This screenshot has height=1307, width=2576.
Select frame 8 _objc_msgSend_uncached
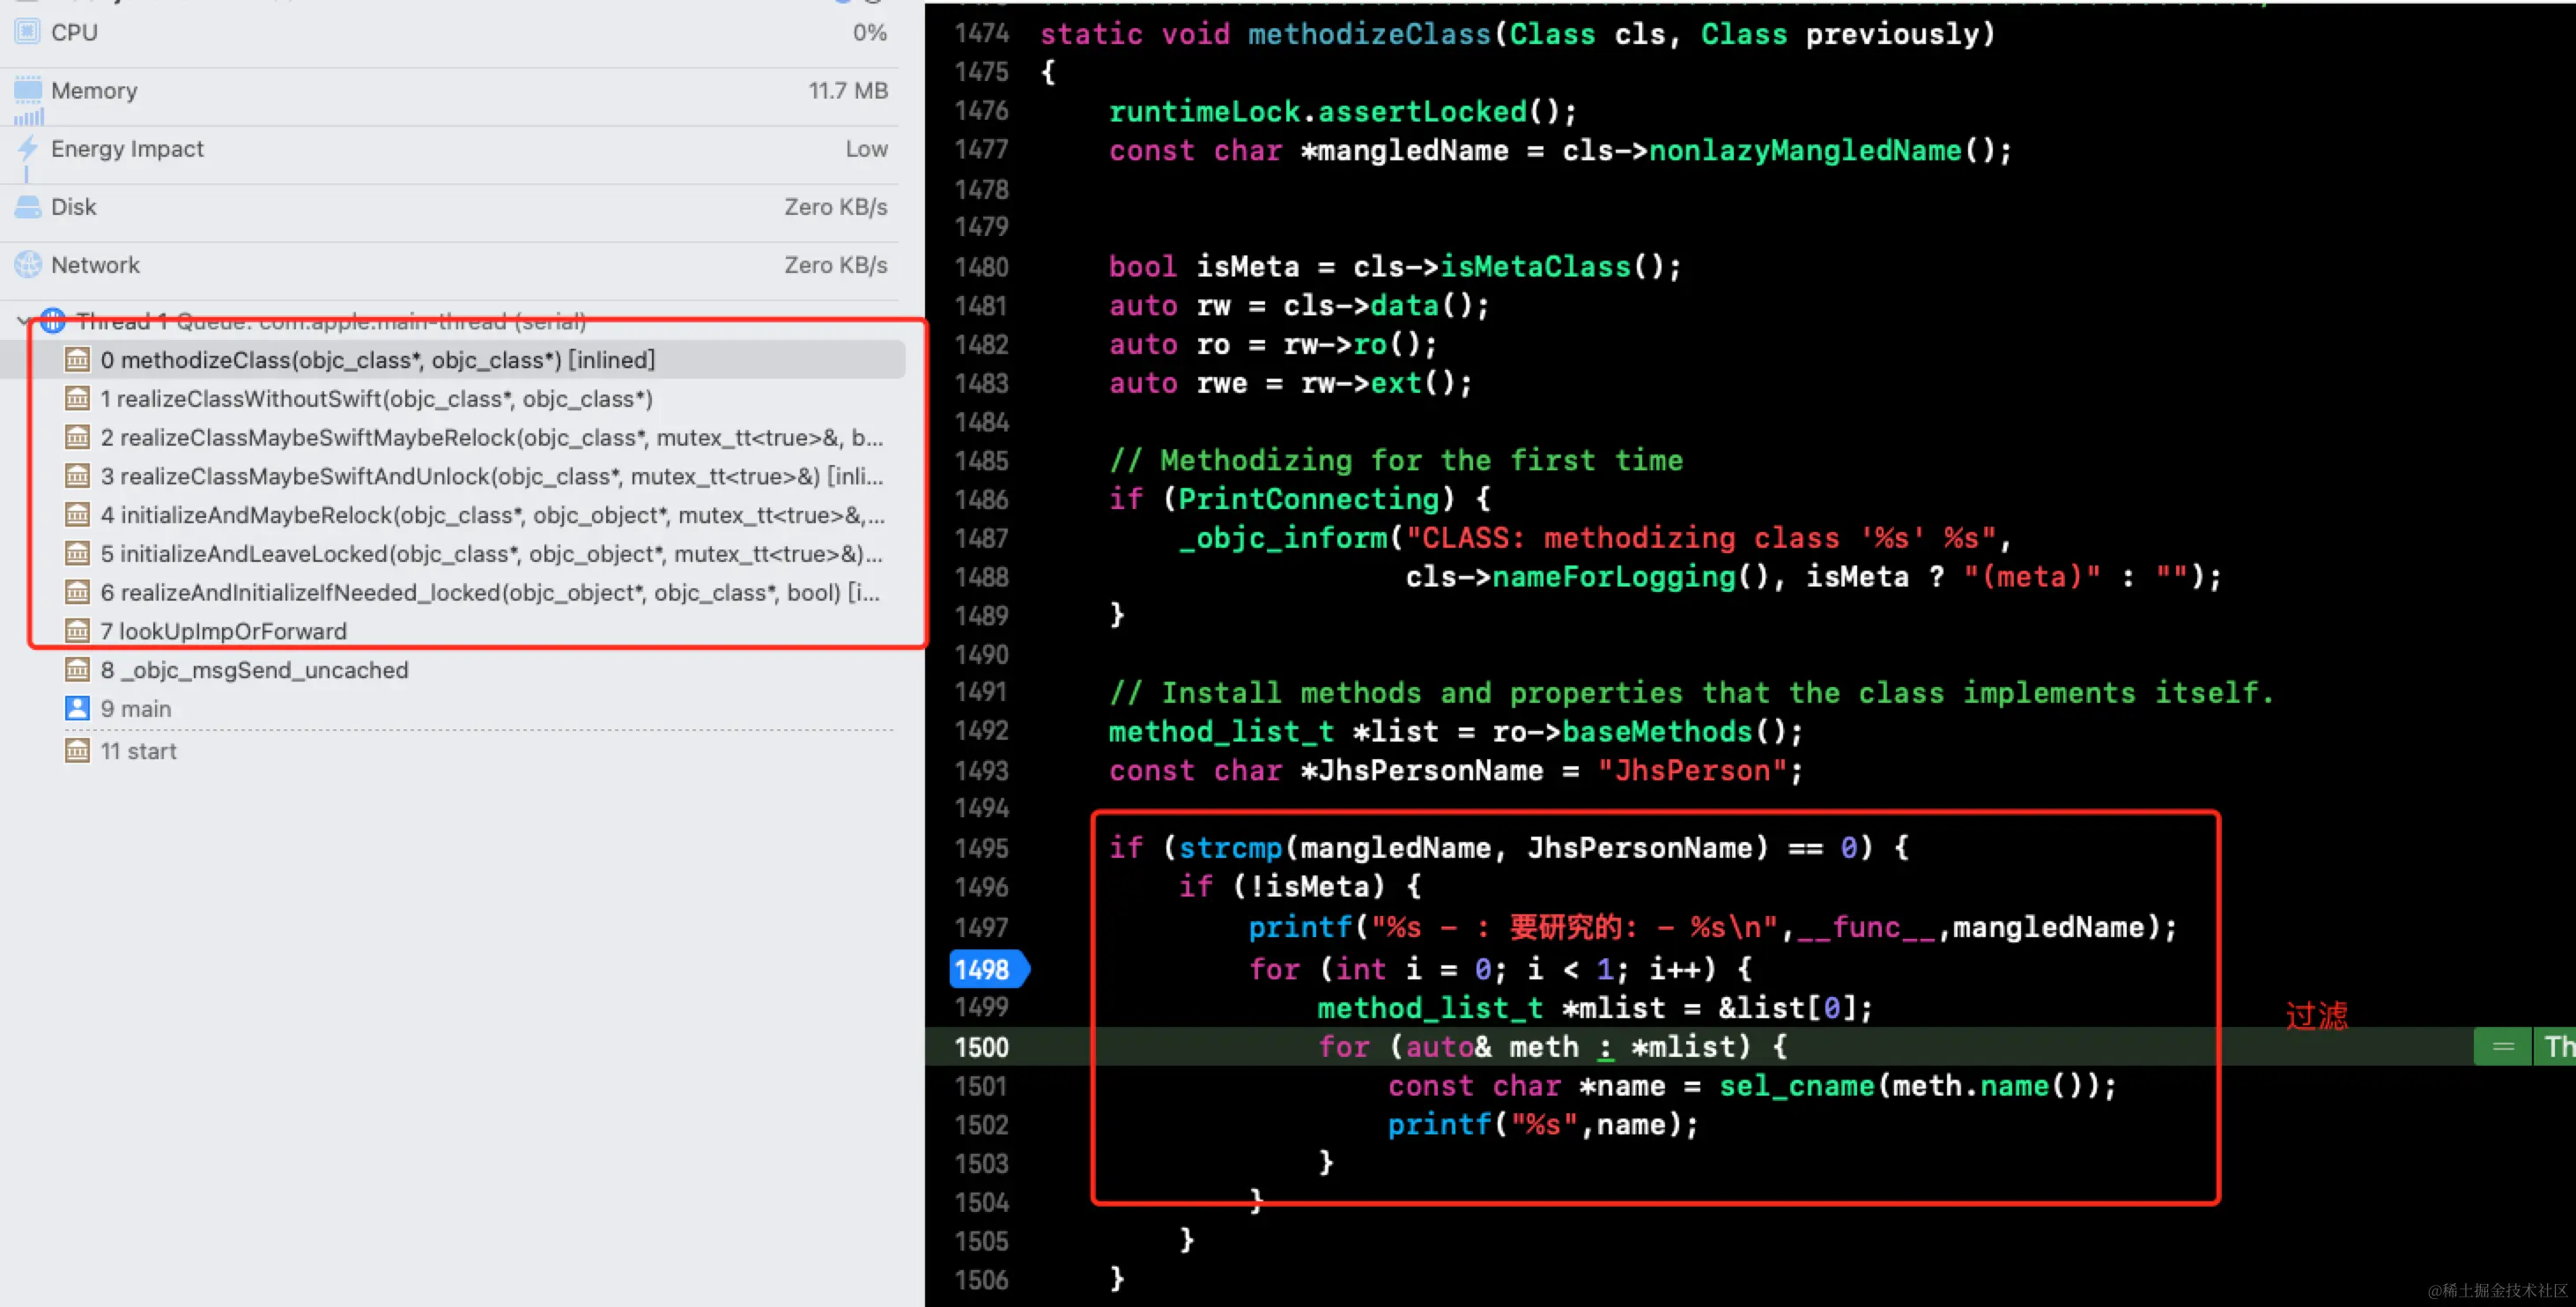click(254, 670)
